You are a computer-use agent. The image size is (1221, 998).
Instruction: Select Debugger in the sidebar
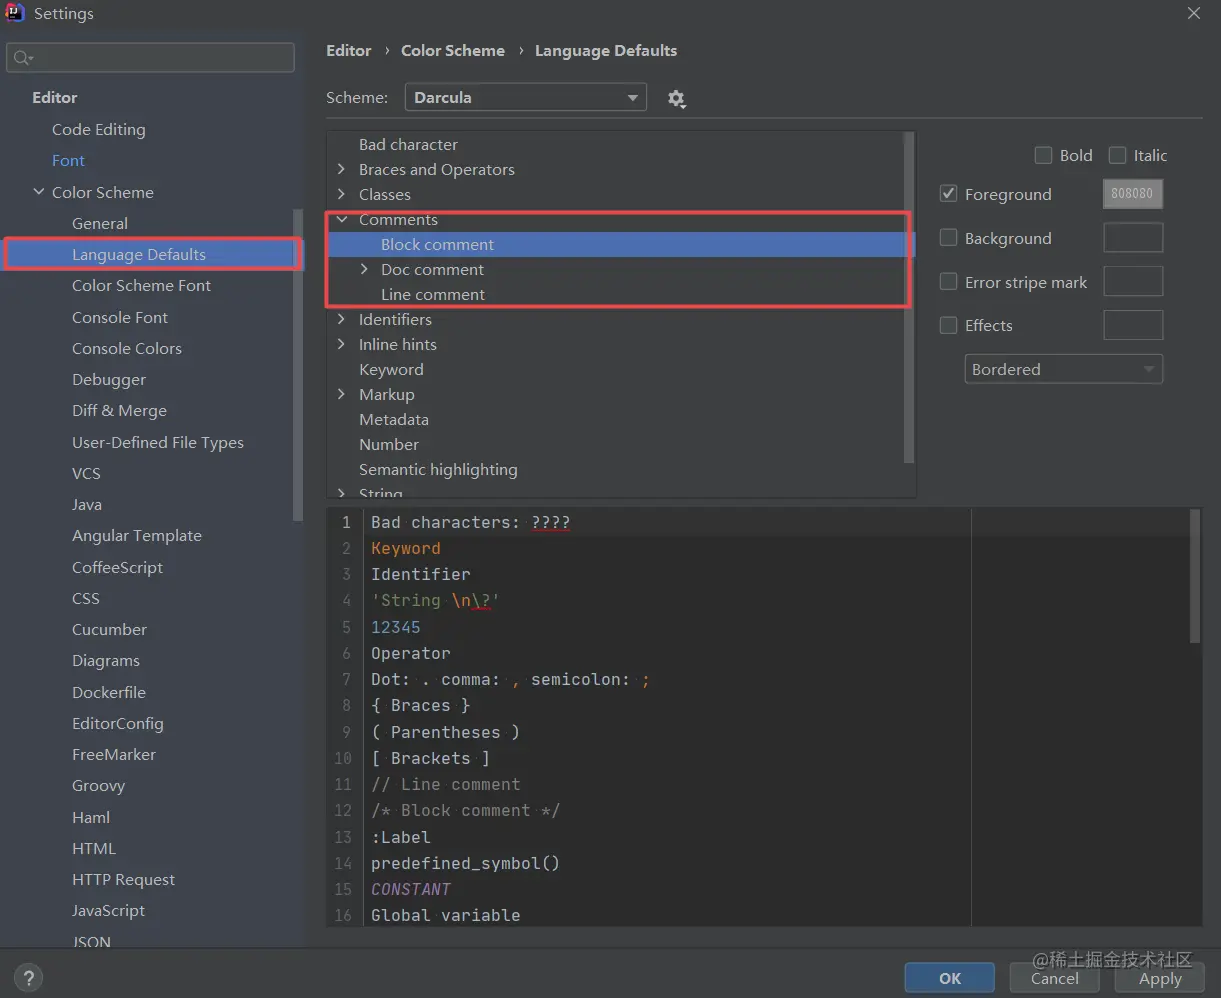(109, 379)
